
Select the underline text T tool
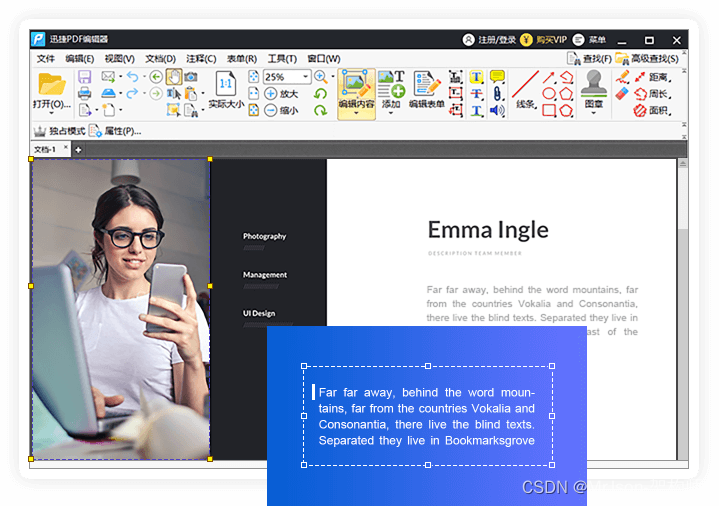pos(476,111)
